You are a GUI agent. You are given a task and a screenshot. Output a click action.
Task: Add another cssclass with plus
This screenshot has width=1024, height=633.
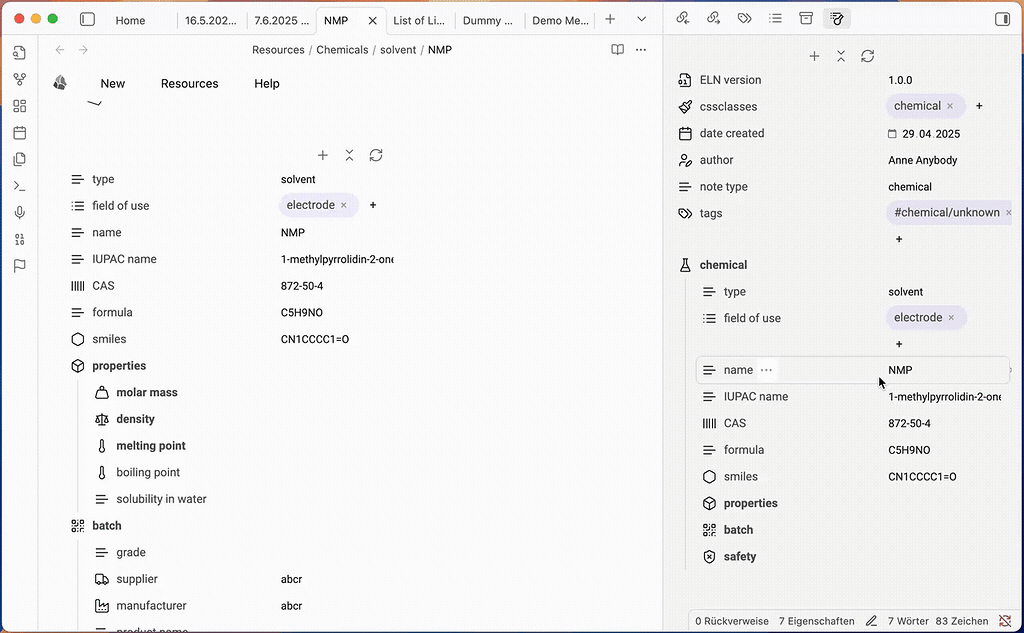point(979,106)
